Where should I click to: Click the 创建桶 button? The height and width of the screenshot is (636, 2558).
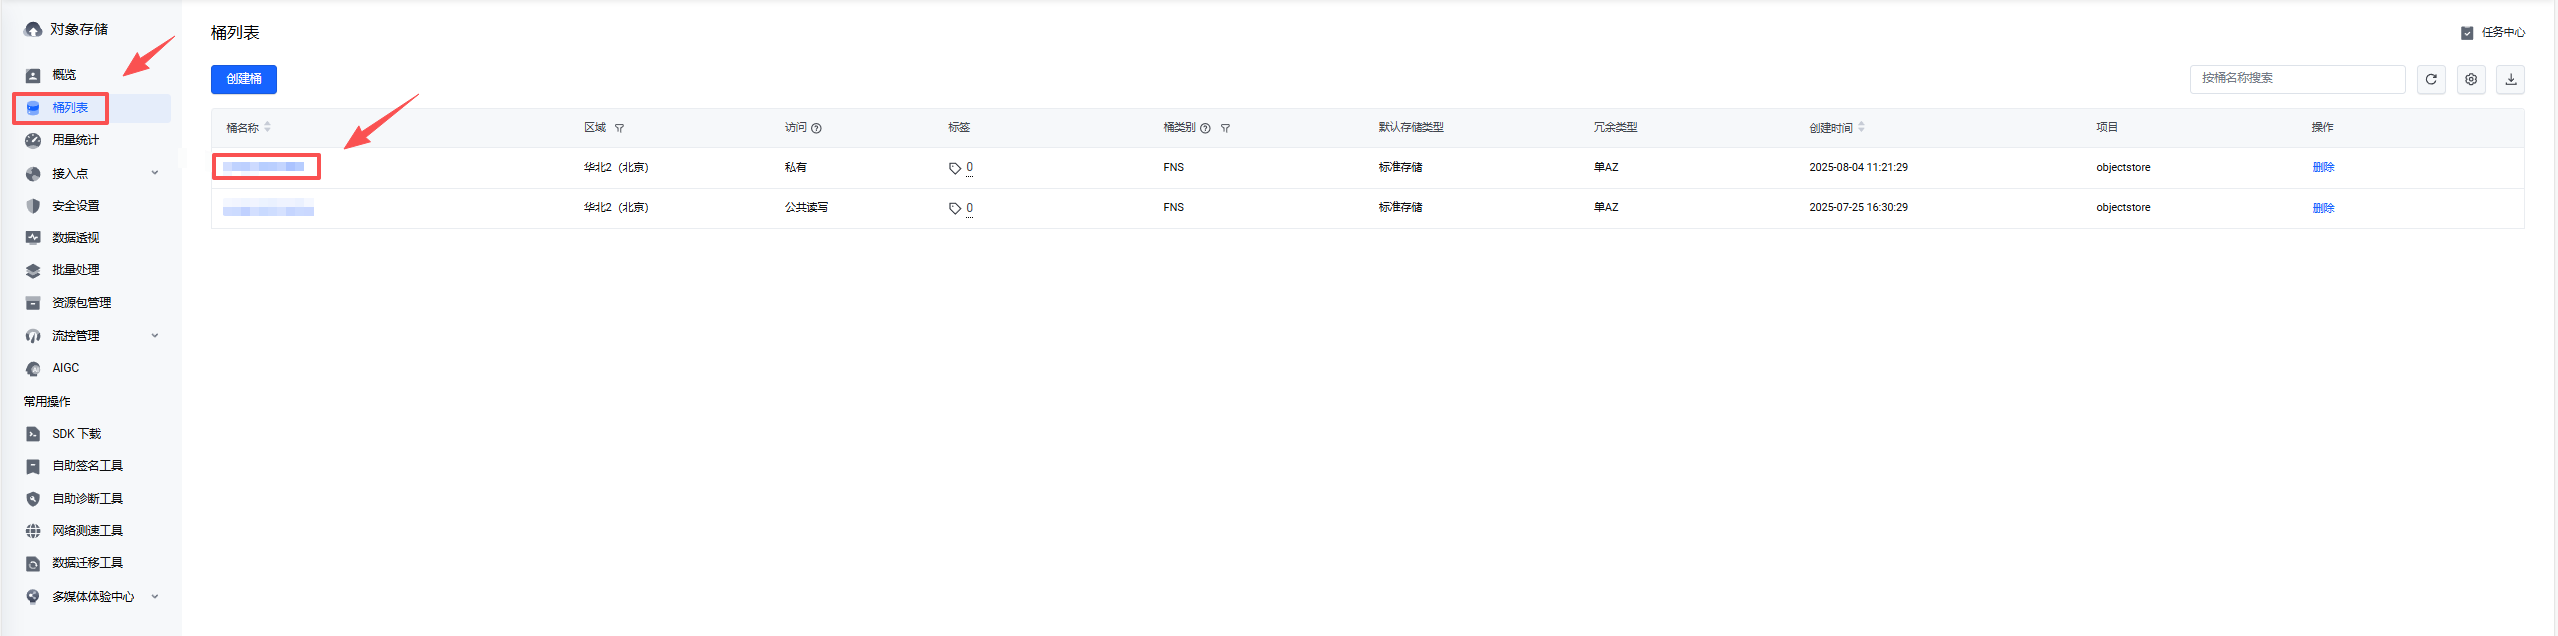[243, 79]
